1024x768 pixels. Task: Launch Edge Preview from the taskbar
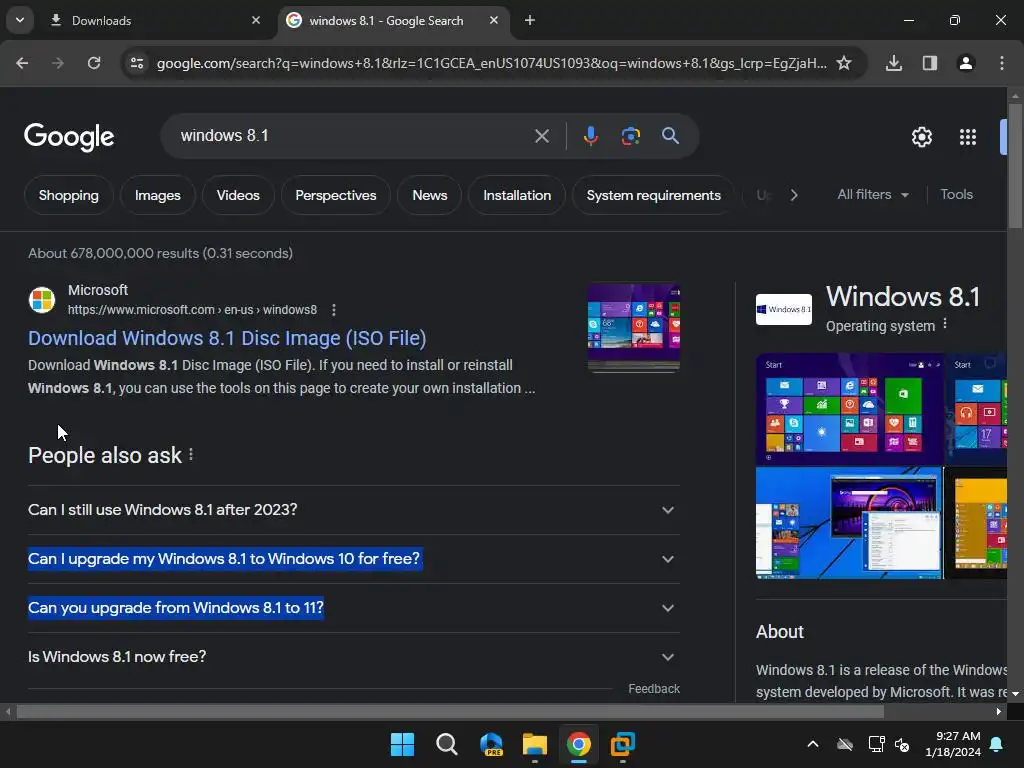click(x=491, y=744)
